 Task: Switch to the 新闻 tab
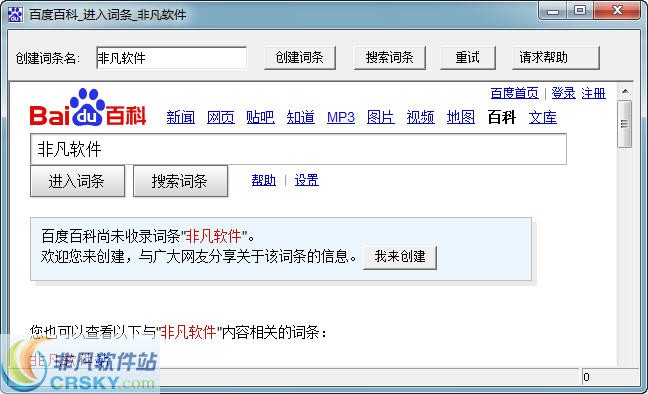click(x=181, y=117)
